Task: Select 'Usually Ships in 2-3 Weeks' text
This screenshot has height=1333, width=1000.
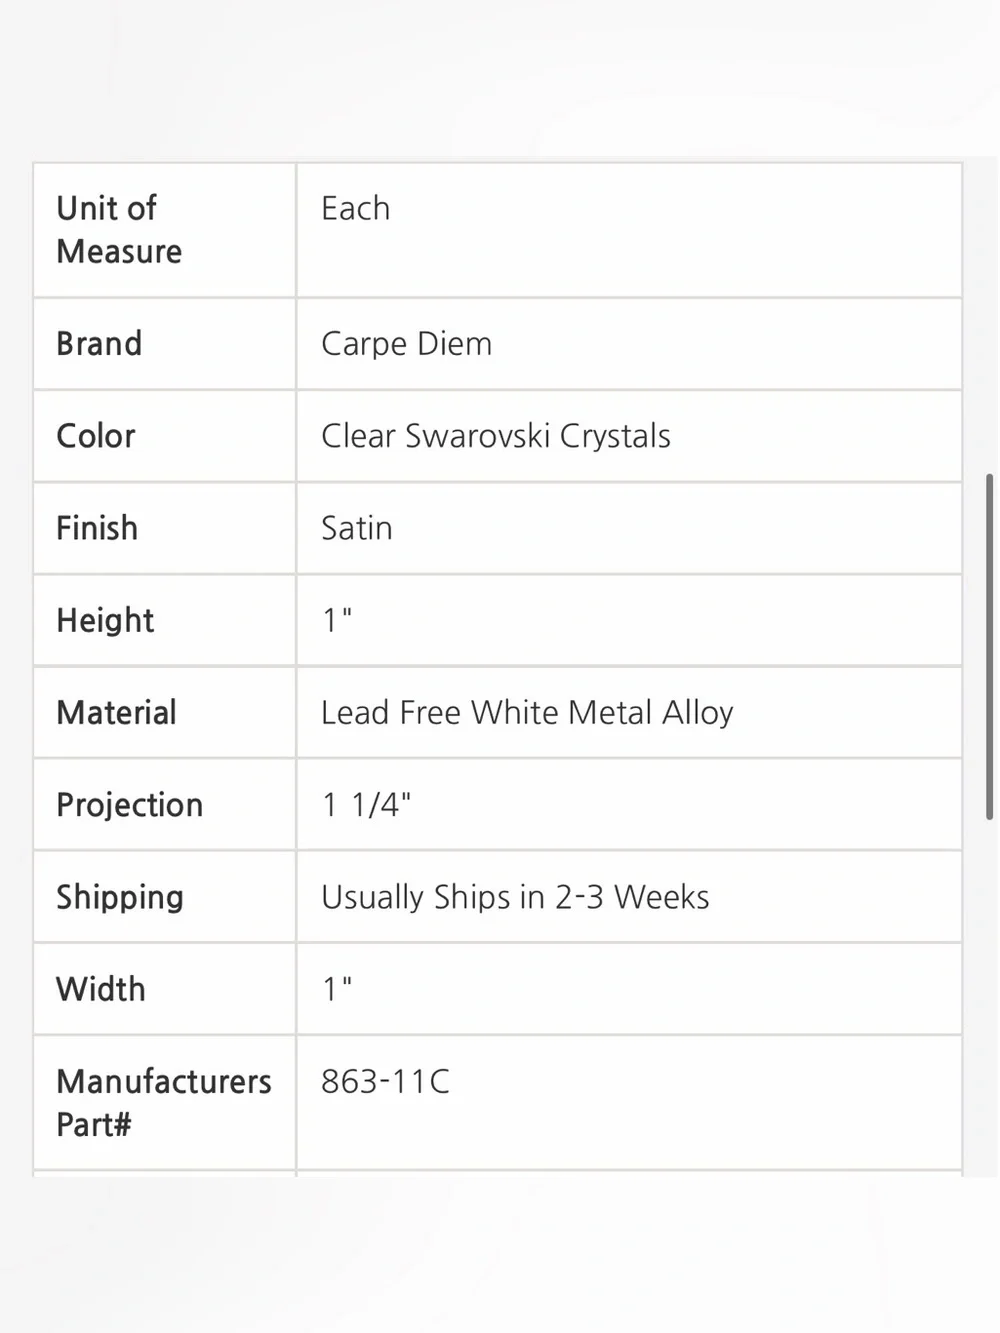Action: [515, 898]
